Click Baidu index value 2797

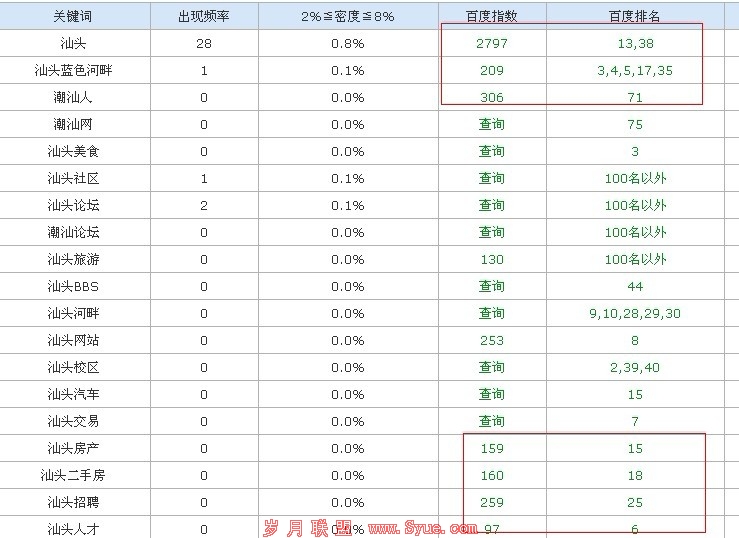point(491,44)
